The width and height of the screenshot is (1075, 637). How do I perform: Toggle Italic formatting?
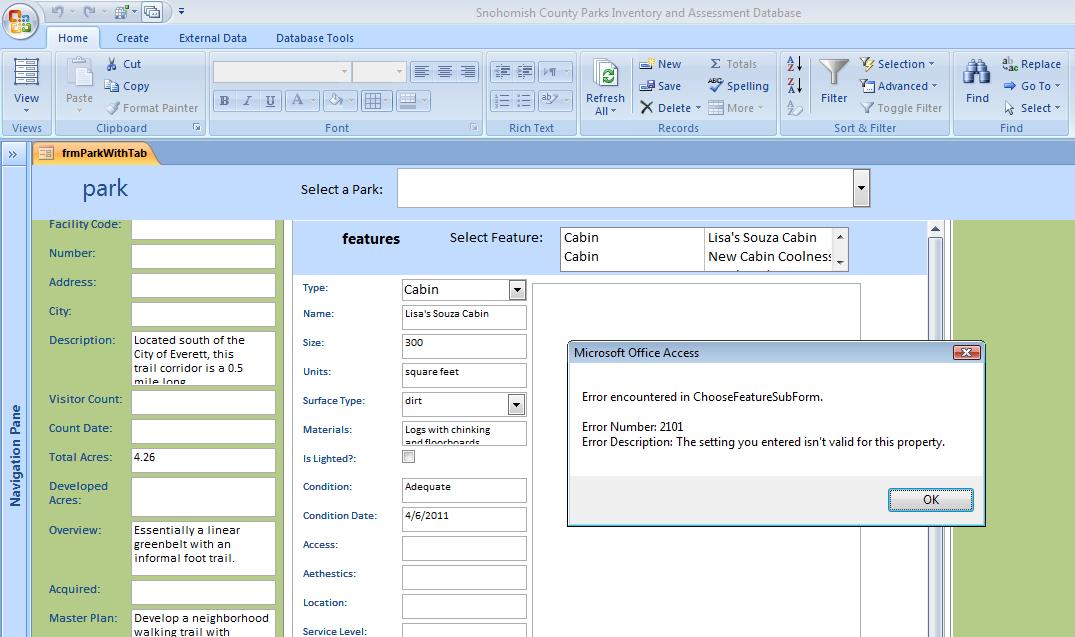247,101
